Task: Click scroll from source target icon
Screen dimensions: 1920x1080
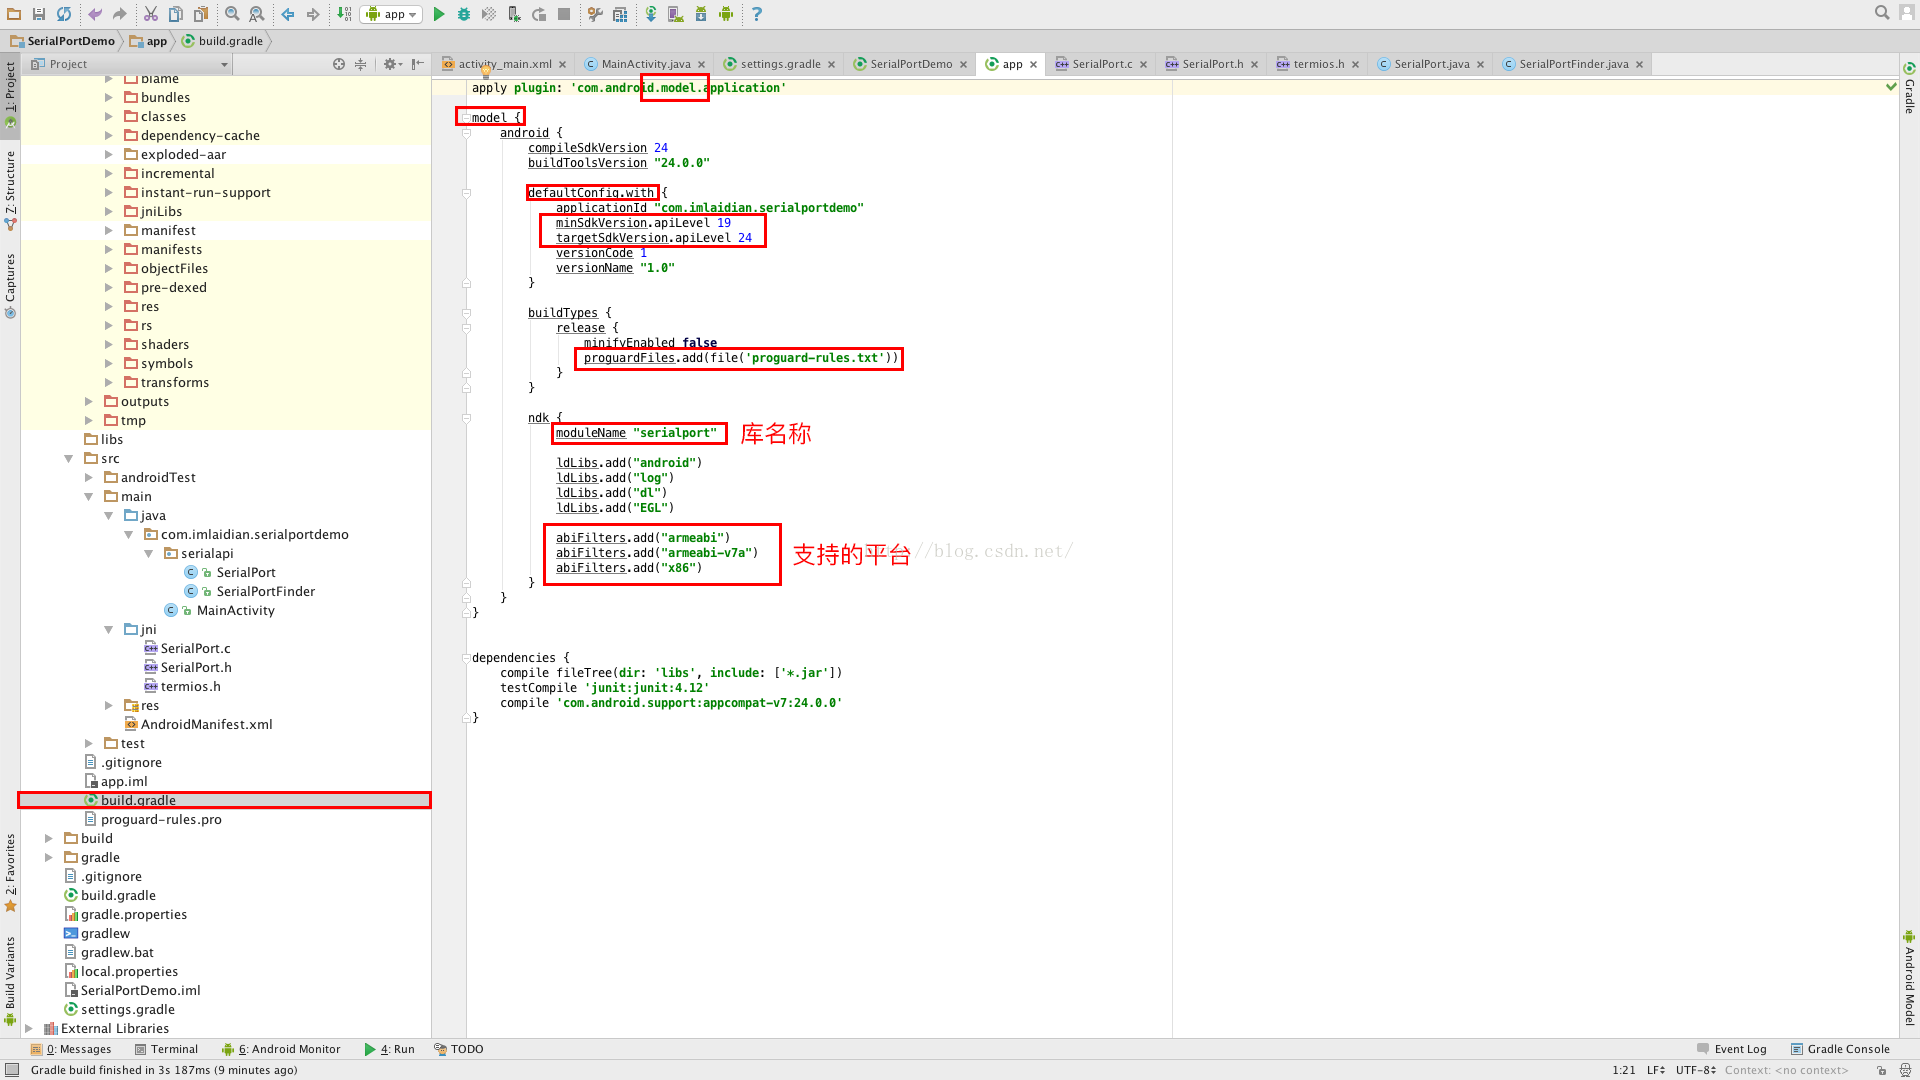Action: click(x=339, y=64)
